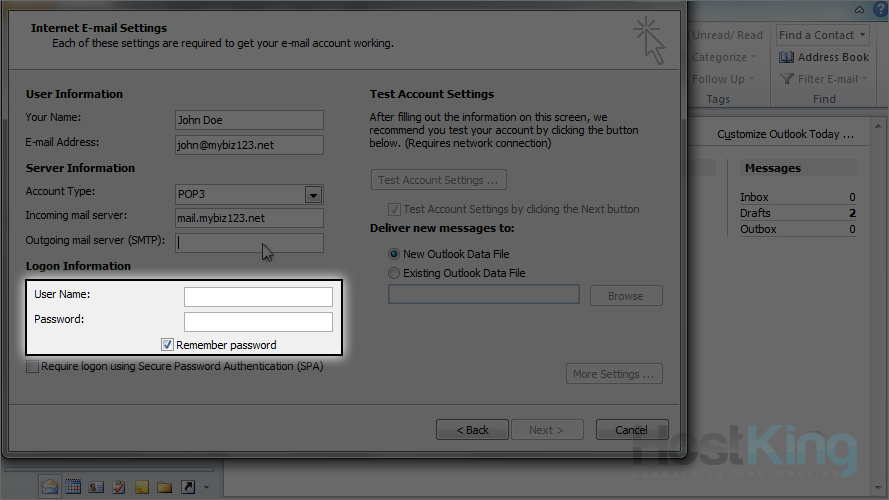The width and height of the screenshot is (889, 500).
Task: Expand the Find a Contact dropdown
Action: [862, 36]
